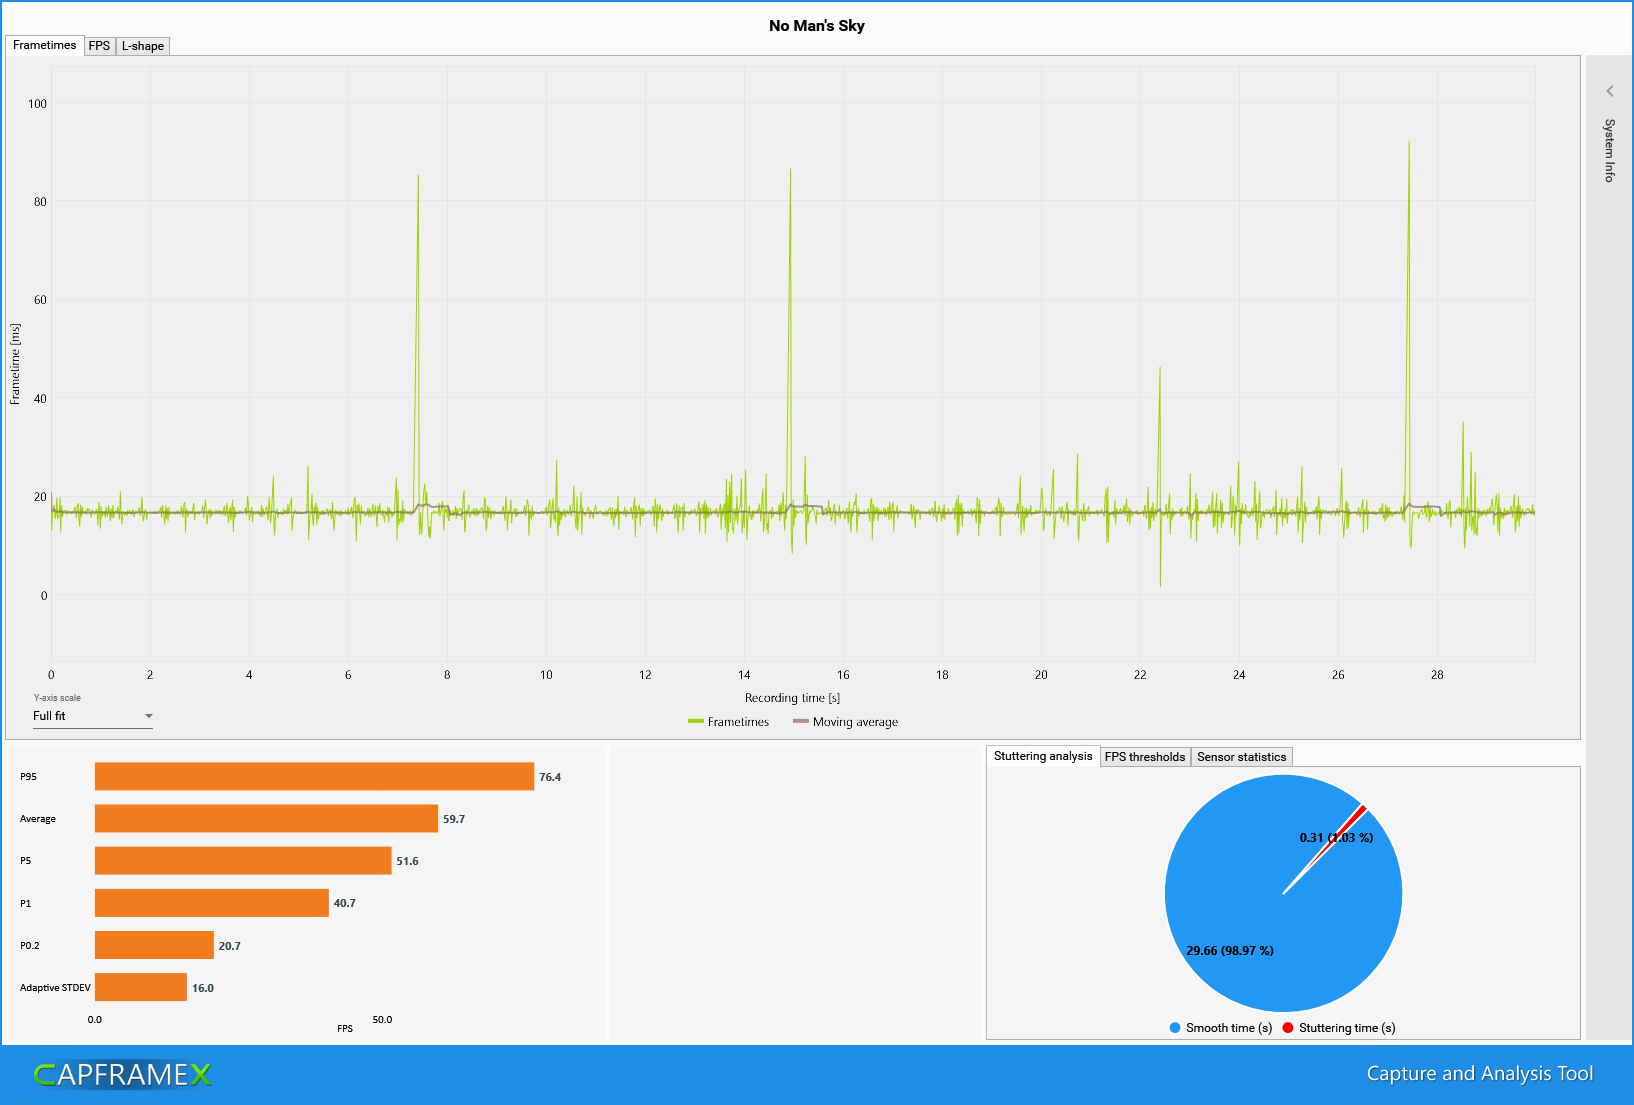Select the Adaptive STDEV bar
1634x1105 pixels.
coord(141,987)
